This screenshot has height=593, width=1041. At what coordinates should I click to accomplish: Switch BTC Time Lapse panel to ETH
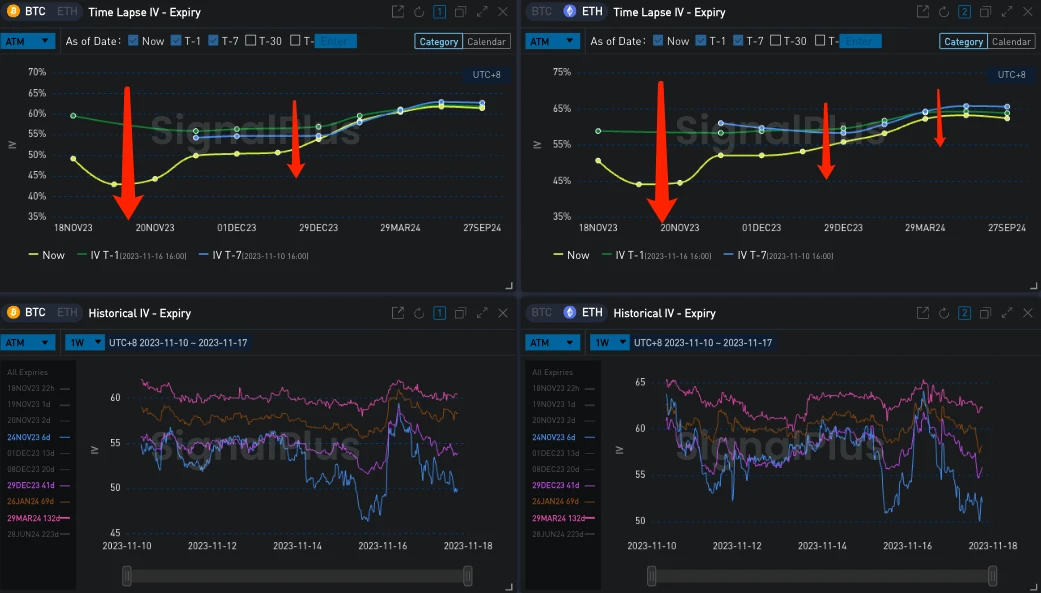(x=66, y=12)
